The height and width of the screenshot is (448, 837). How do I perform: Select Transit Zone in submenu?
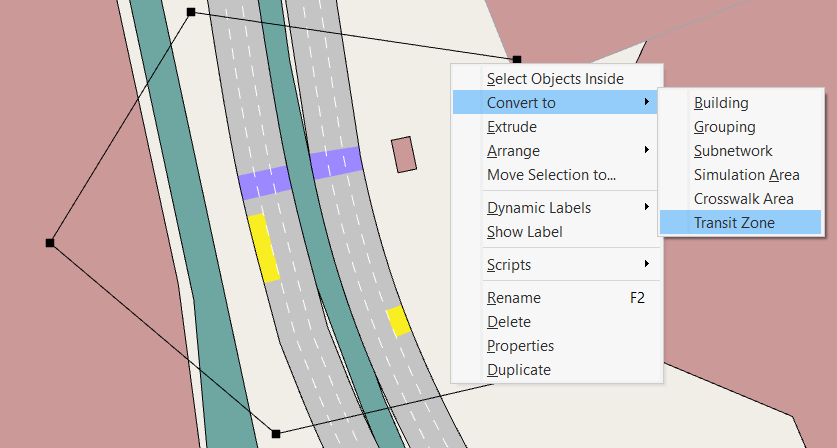734,223
